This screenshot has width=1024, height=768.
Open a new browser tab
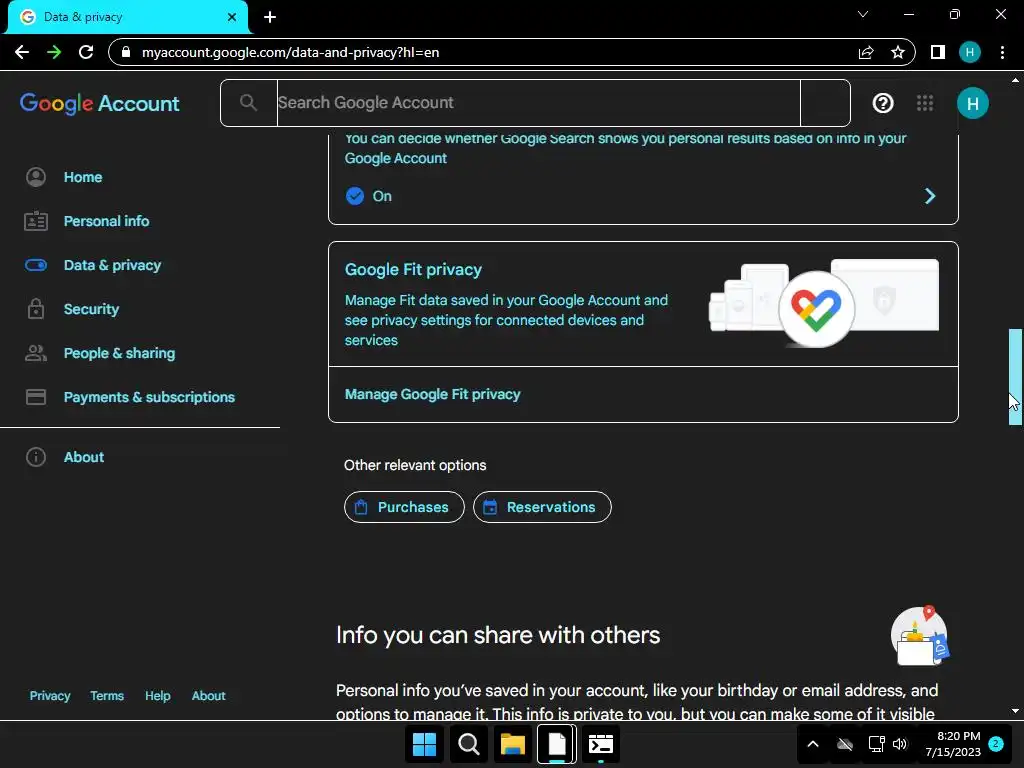coord(270,17)
